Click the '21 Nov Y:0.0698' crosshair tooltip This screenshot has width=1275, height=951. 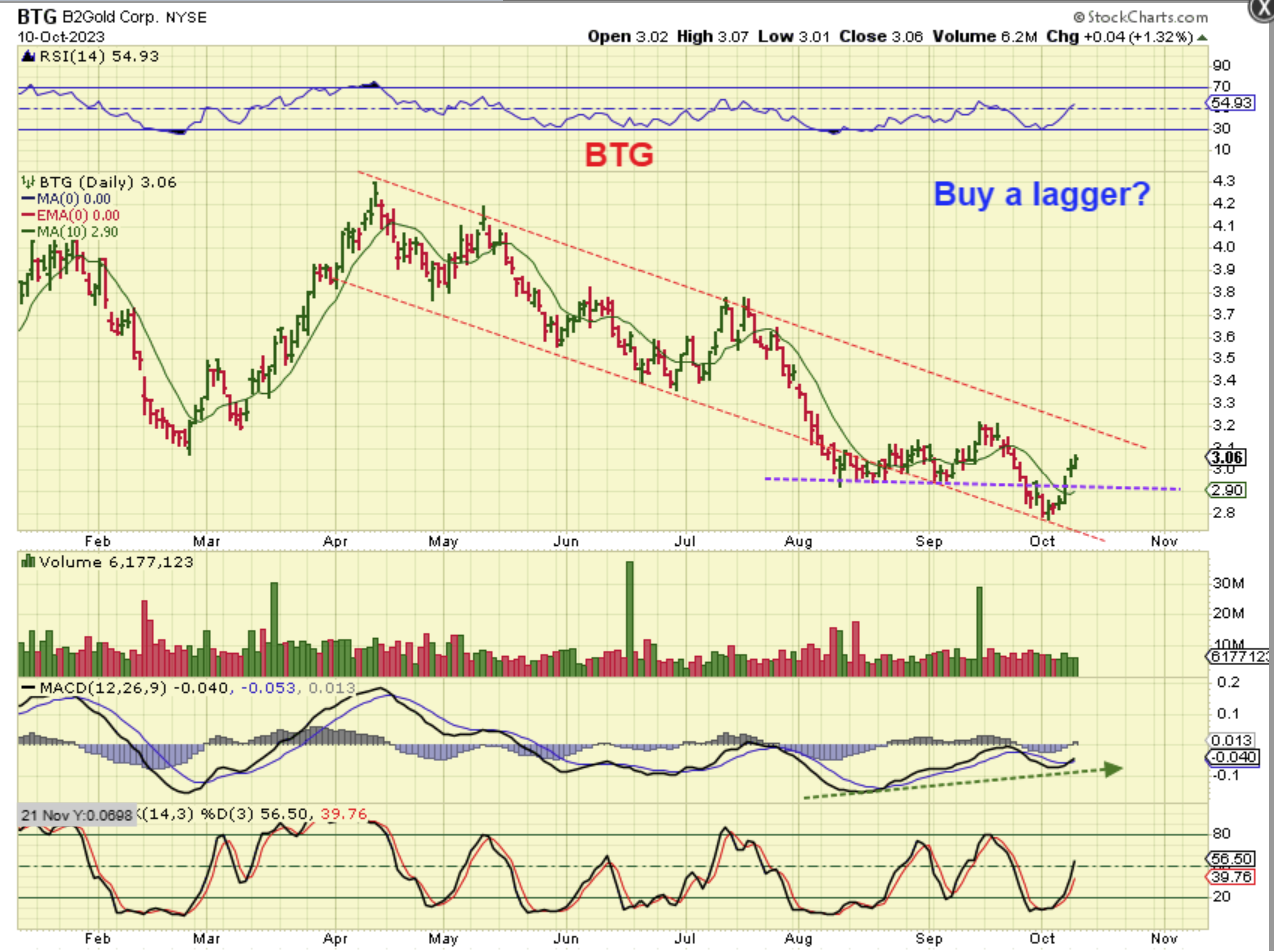coord(79,817)
